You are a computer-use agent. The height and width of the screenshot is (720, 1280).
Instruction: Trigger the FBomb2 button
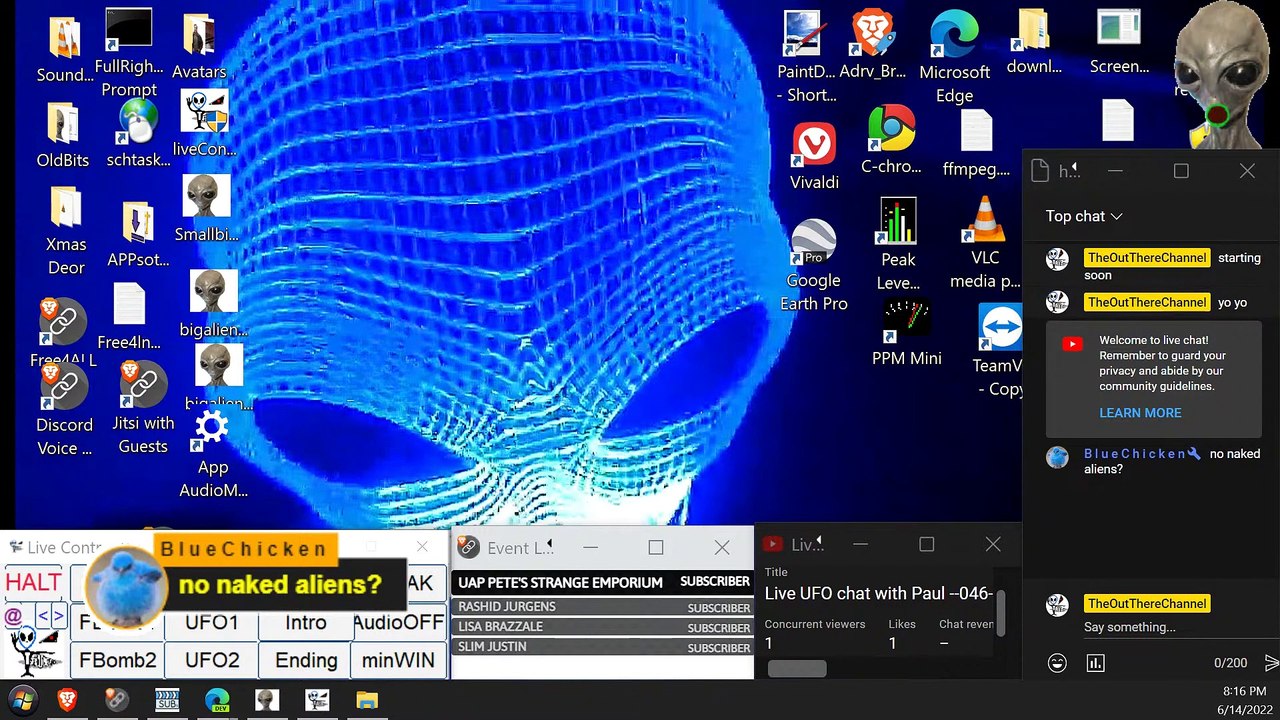(x=118, y=660)
